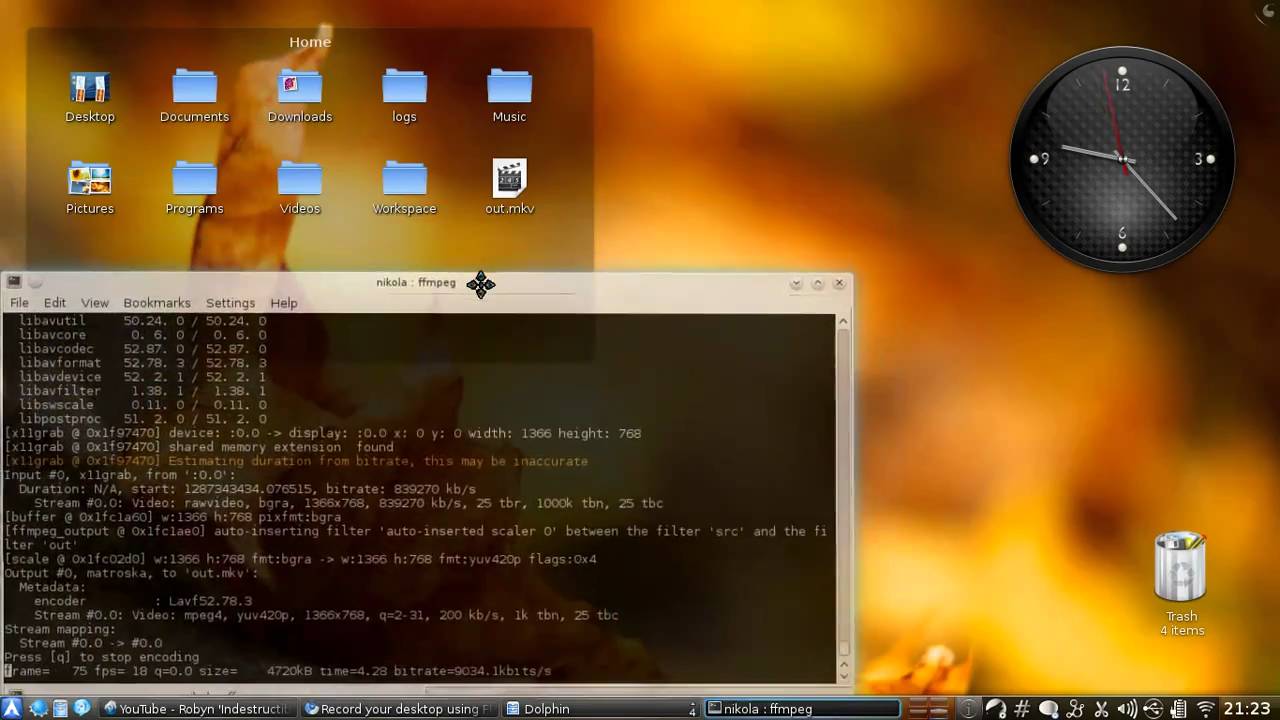Open the Edit menu in Konsole
Viewport: 1280px width, 720px height.
click(55, 303)
